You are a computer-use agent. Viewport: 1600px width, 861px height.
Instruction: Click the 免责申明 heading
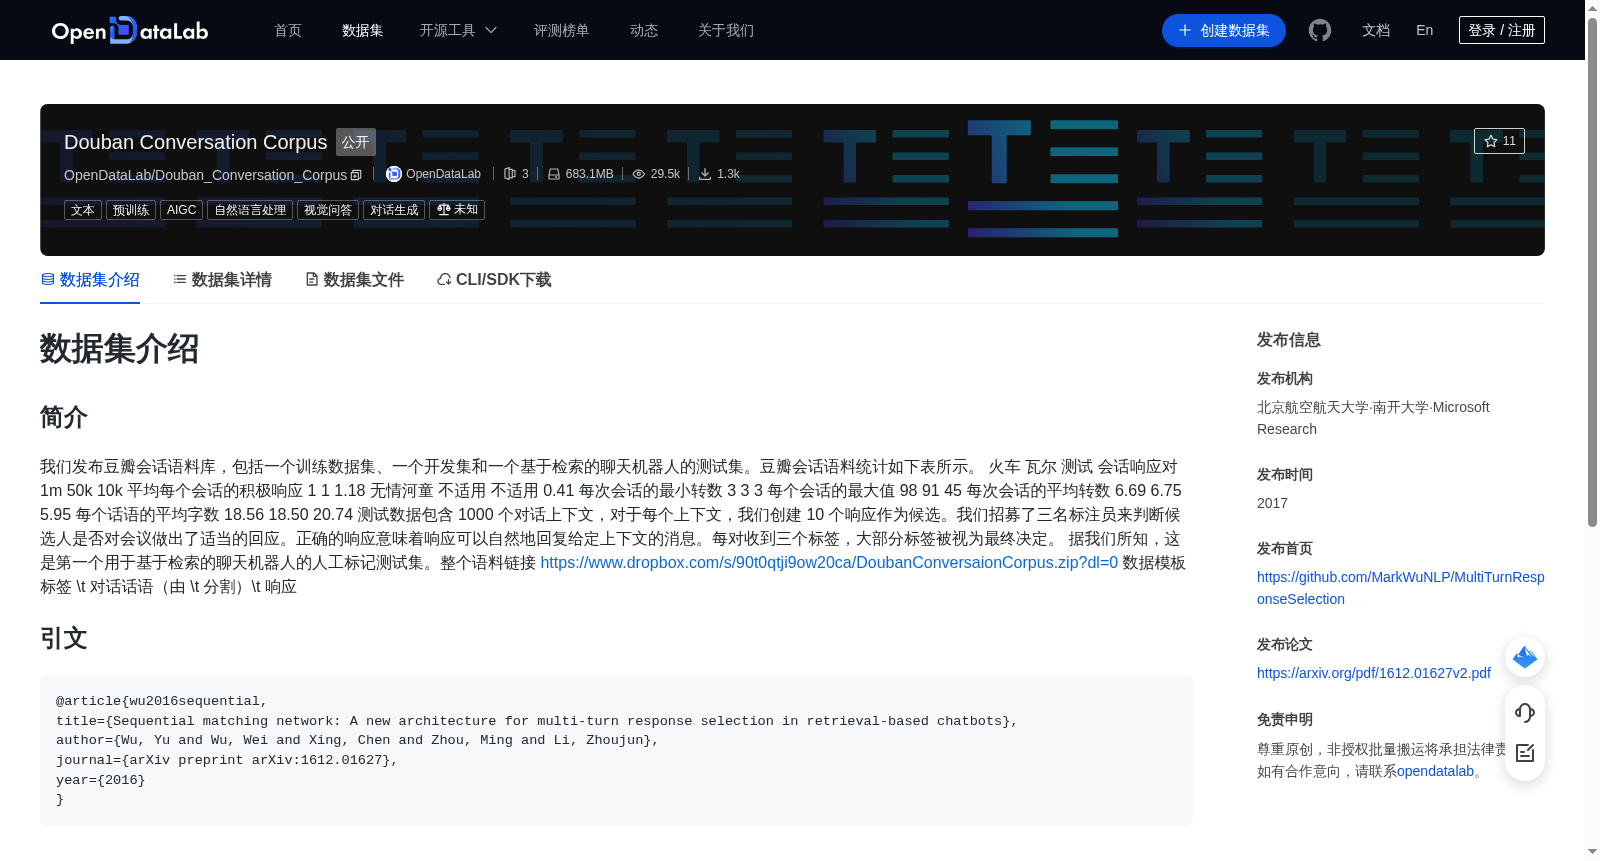pos(1285,720)
